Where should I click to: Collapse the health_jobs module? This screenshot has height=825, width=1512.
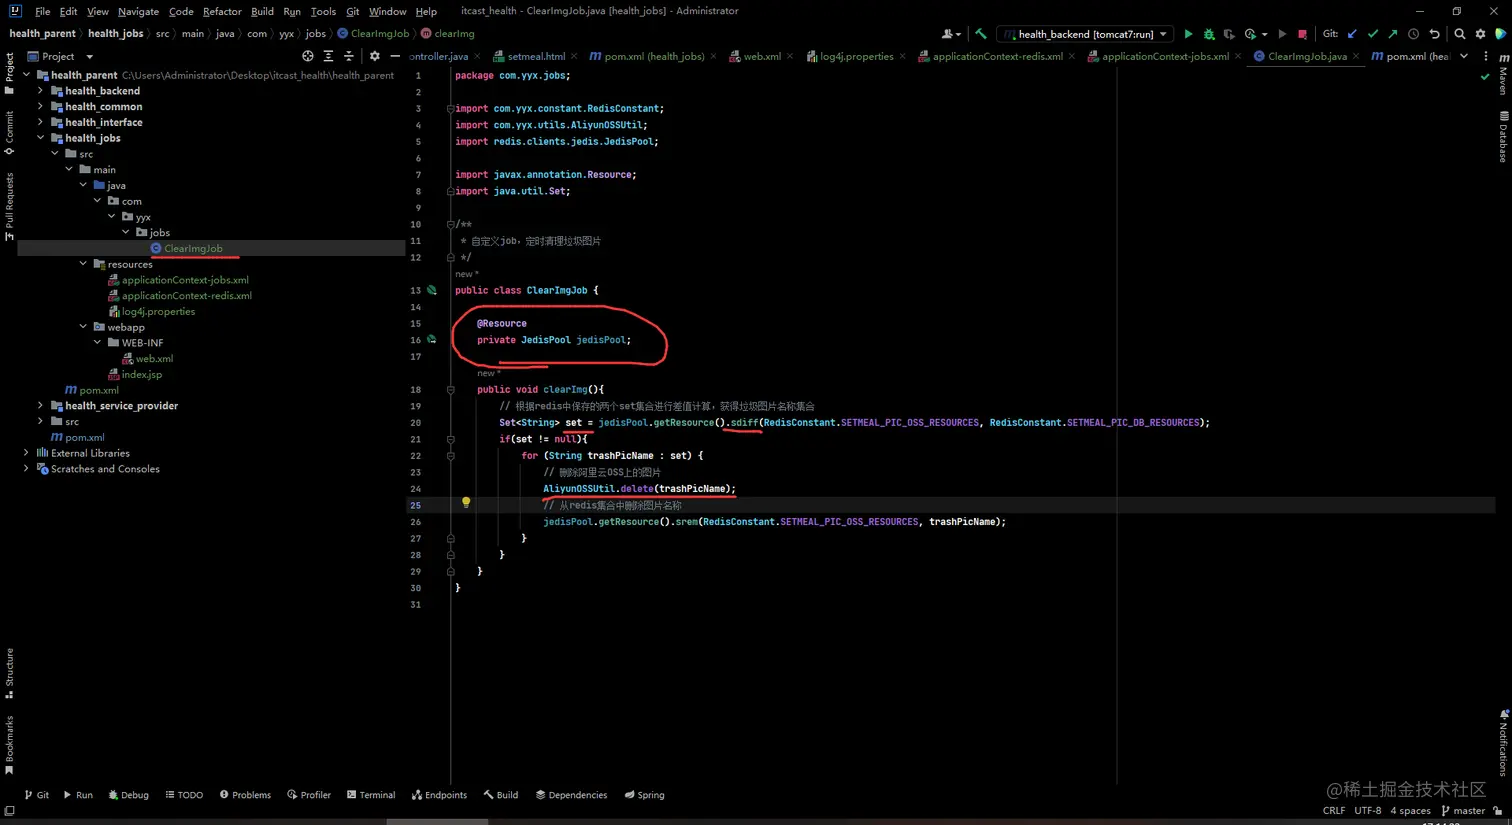[41, 138]
